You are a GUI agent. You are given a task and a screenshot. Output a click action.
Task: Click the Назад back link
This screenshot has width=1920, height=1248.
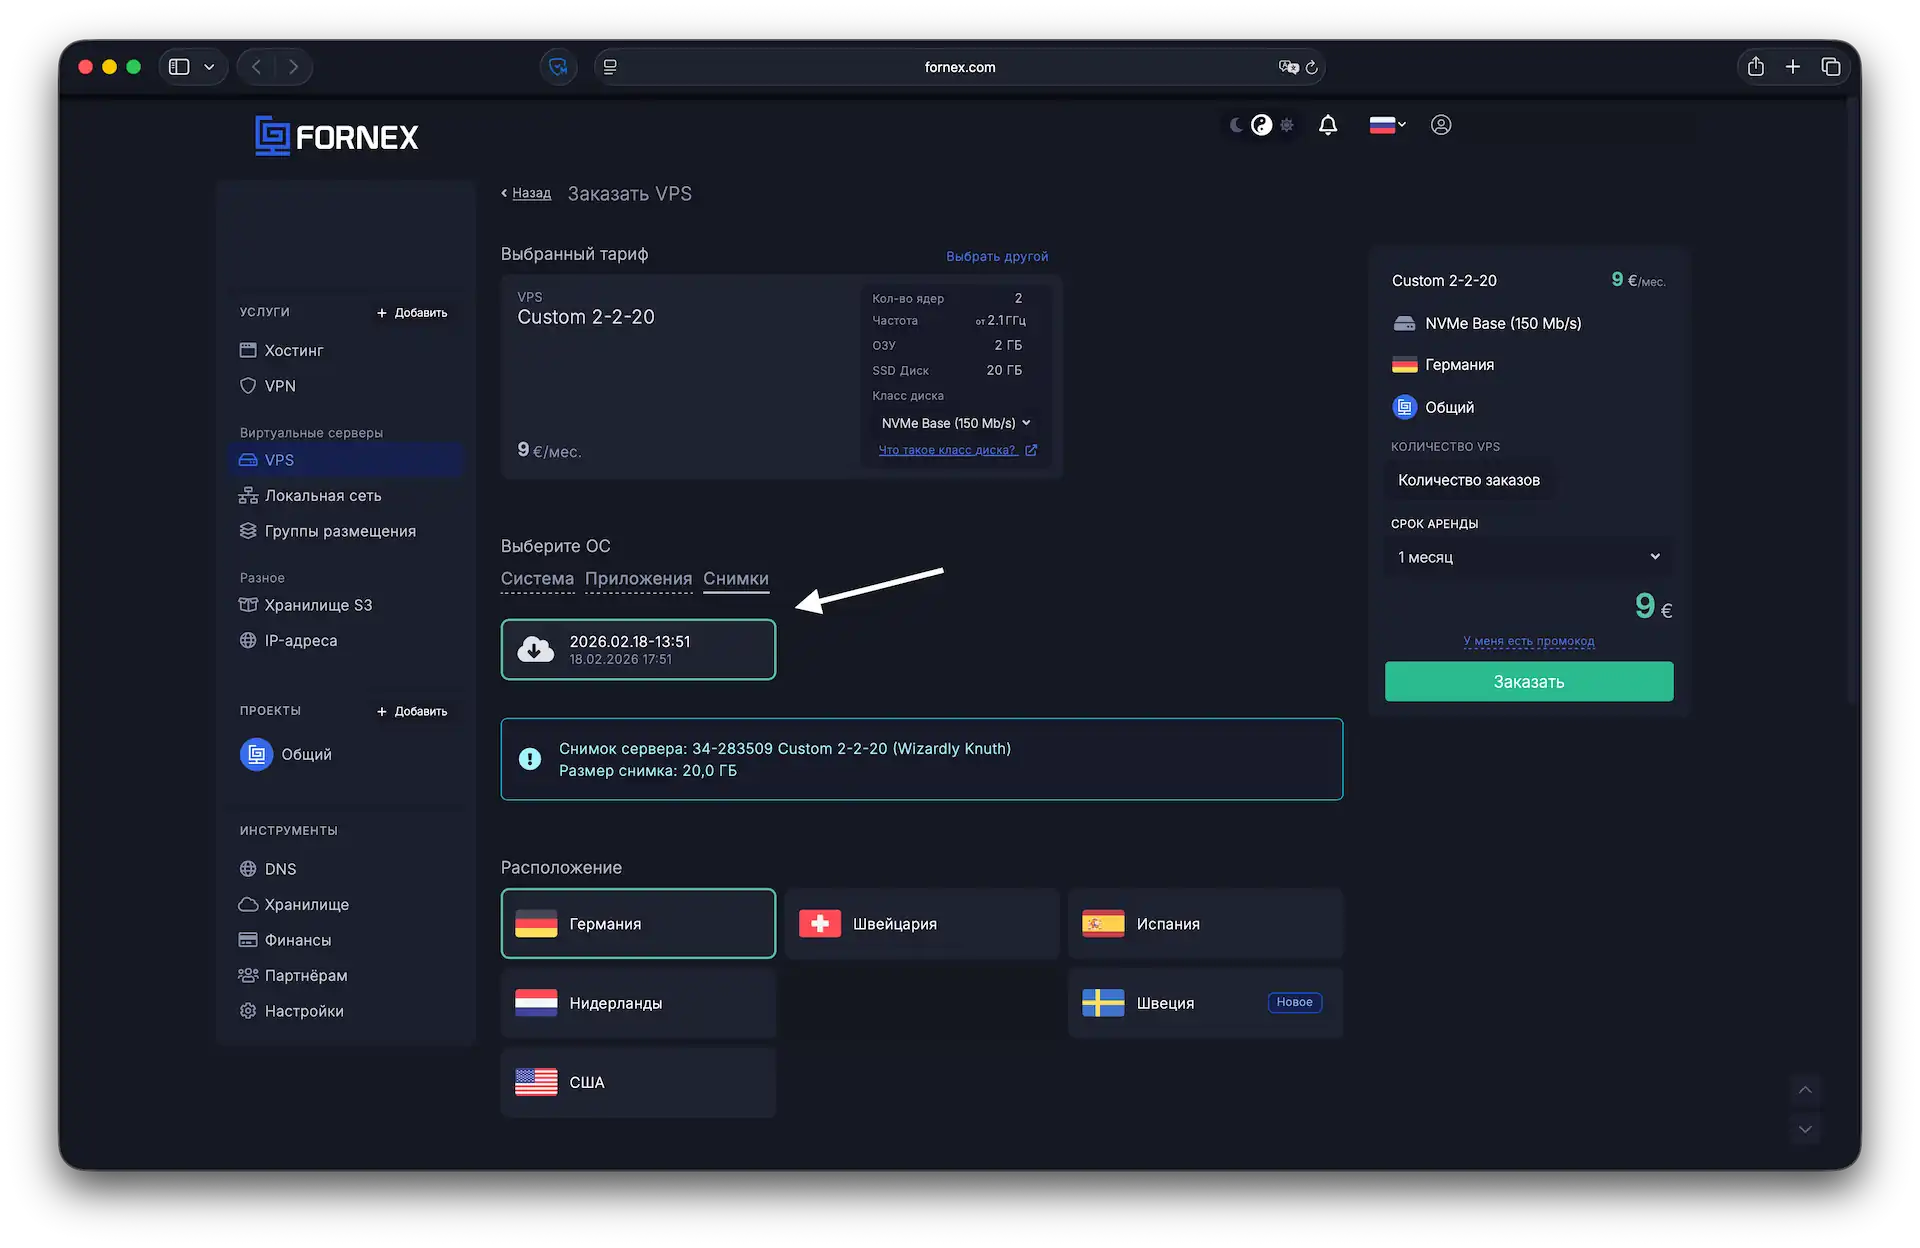pyautogui.click(x=531, y=194)
